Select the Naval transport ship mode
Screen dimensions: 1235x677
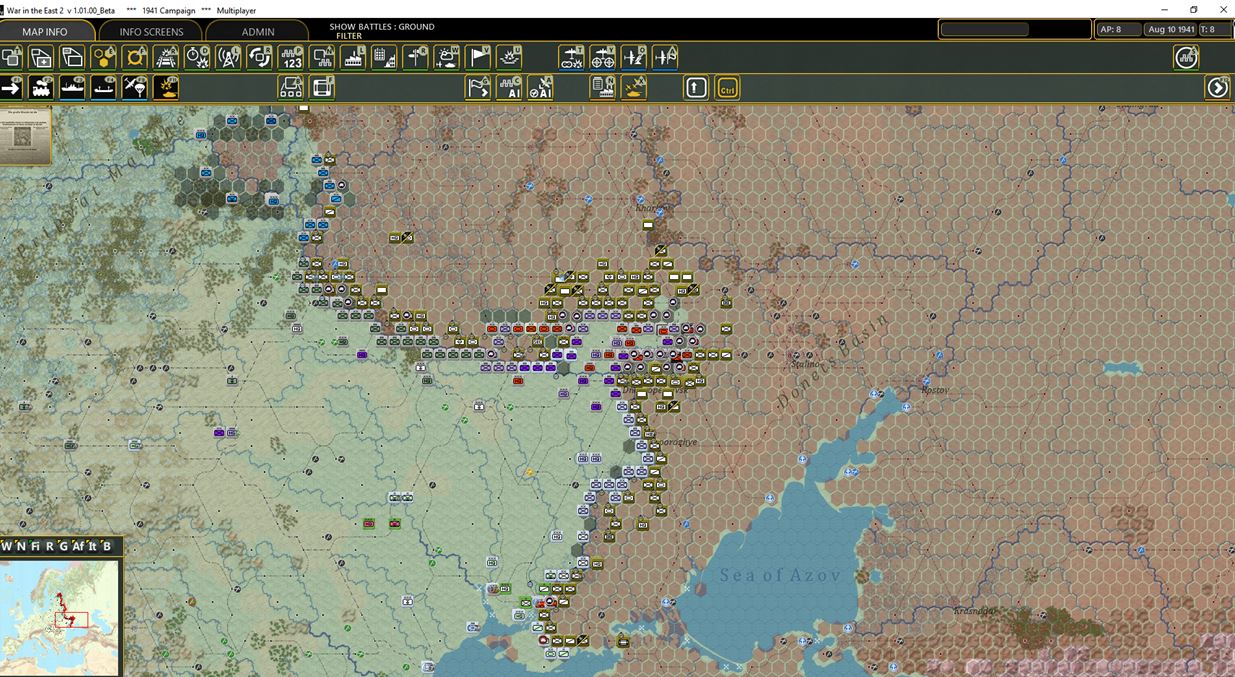(73, 88)
